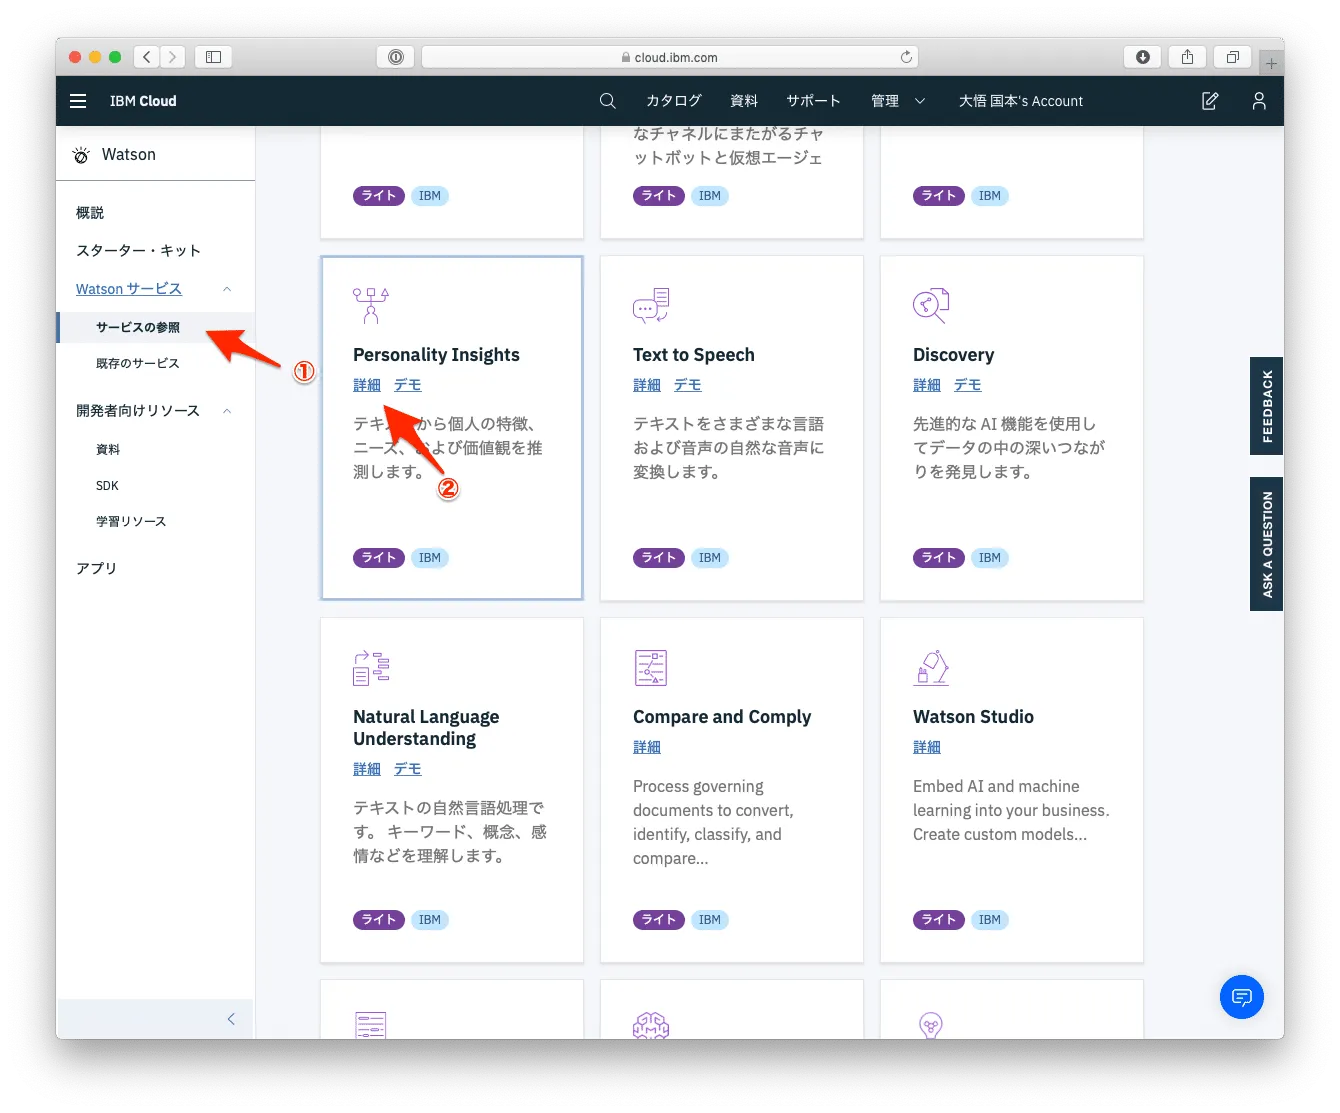Open デモ link for Personality Insights

click(x=408, y=385)
